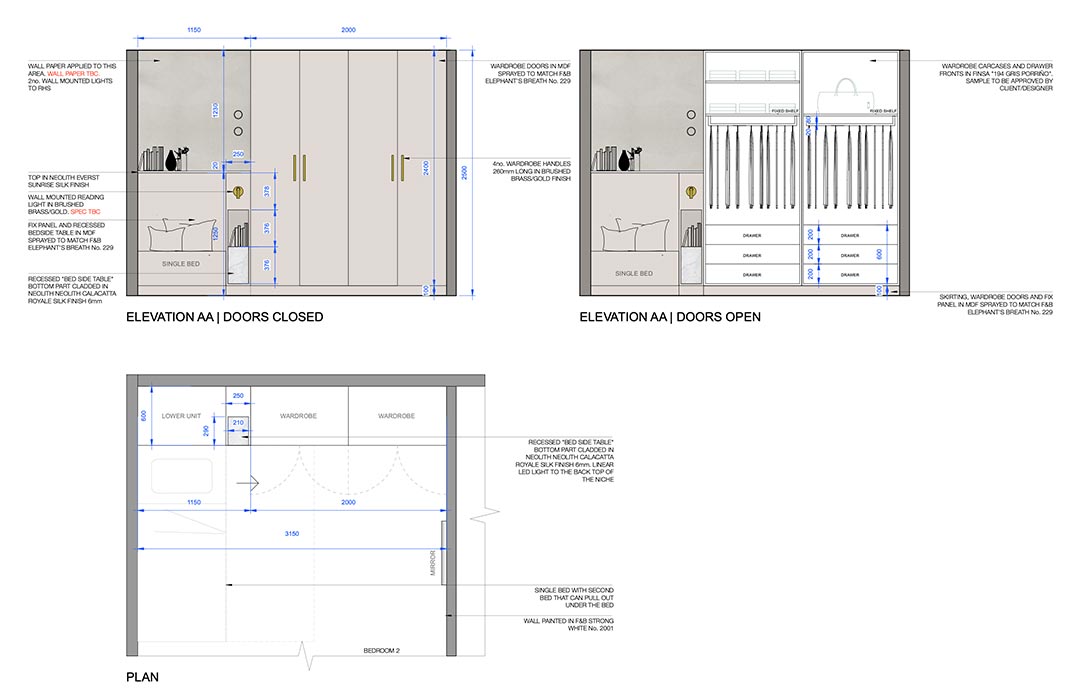Click the 210 dimension in the plan niche

pyautogui.click(x=238, y=423)
